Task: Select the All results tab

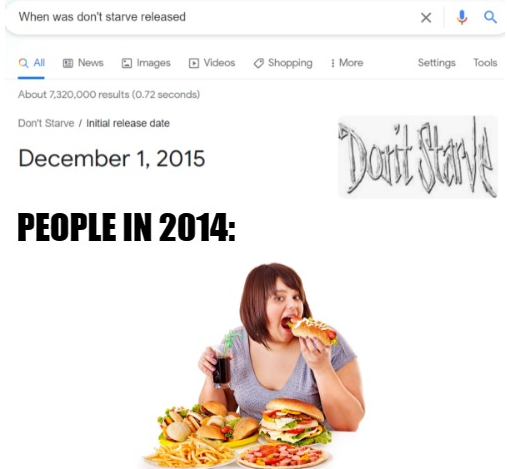Action: (x=32, y=63)
